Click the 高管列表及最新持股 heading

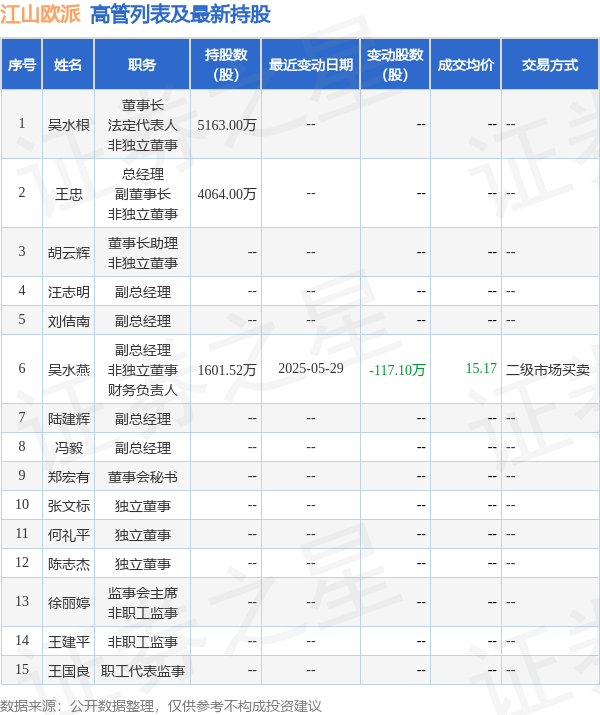tap(181, 15)
